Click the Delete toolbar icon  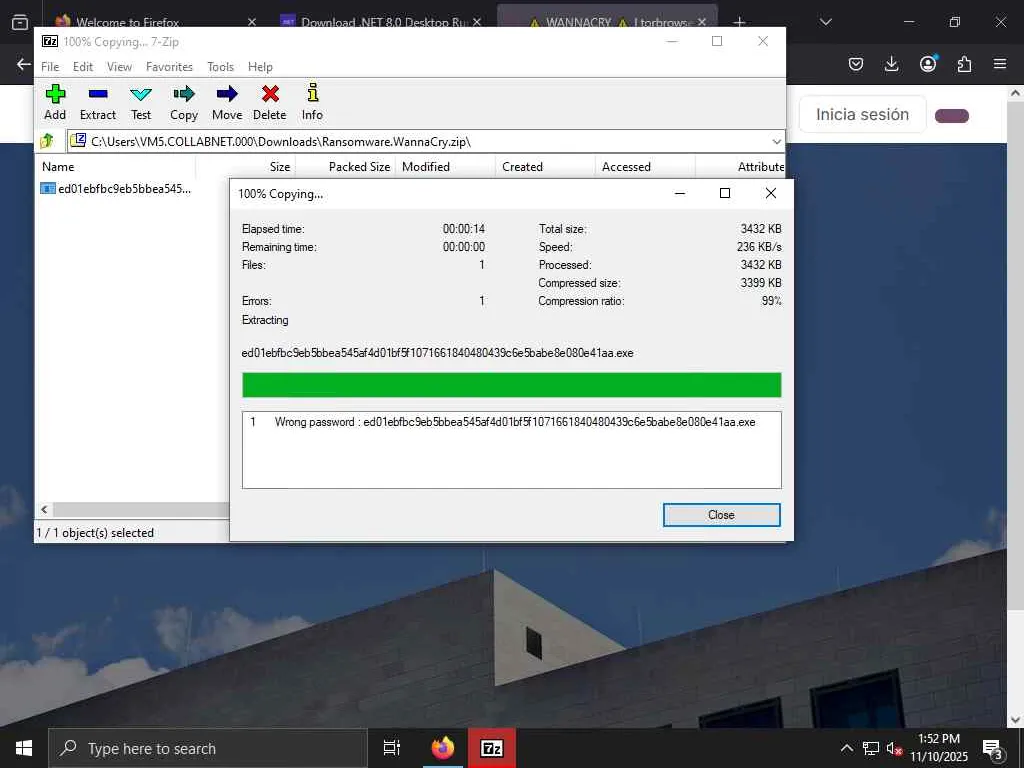click(x=270, y=103)
